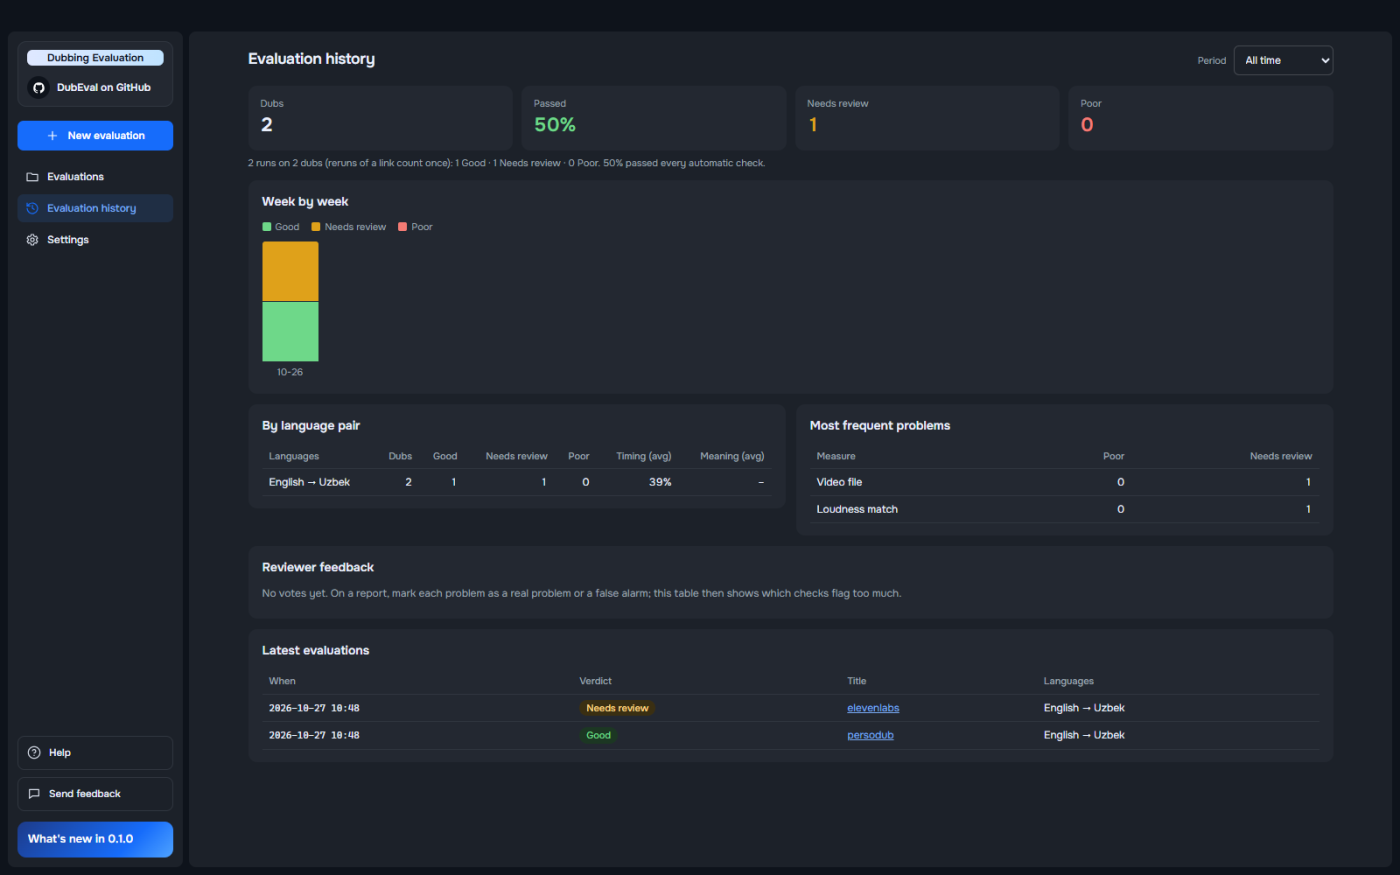
Task: Click the green Good bar segment
Action: [290, 332]
